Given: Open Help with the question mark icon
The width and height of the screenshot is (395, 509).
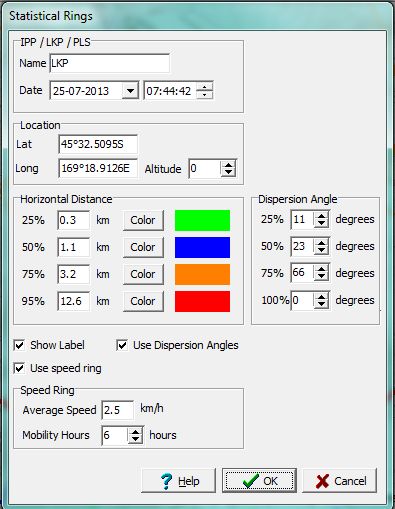Looking at the screenshot, I should pos(178,481).
